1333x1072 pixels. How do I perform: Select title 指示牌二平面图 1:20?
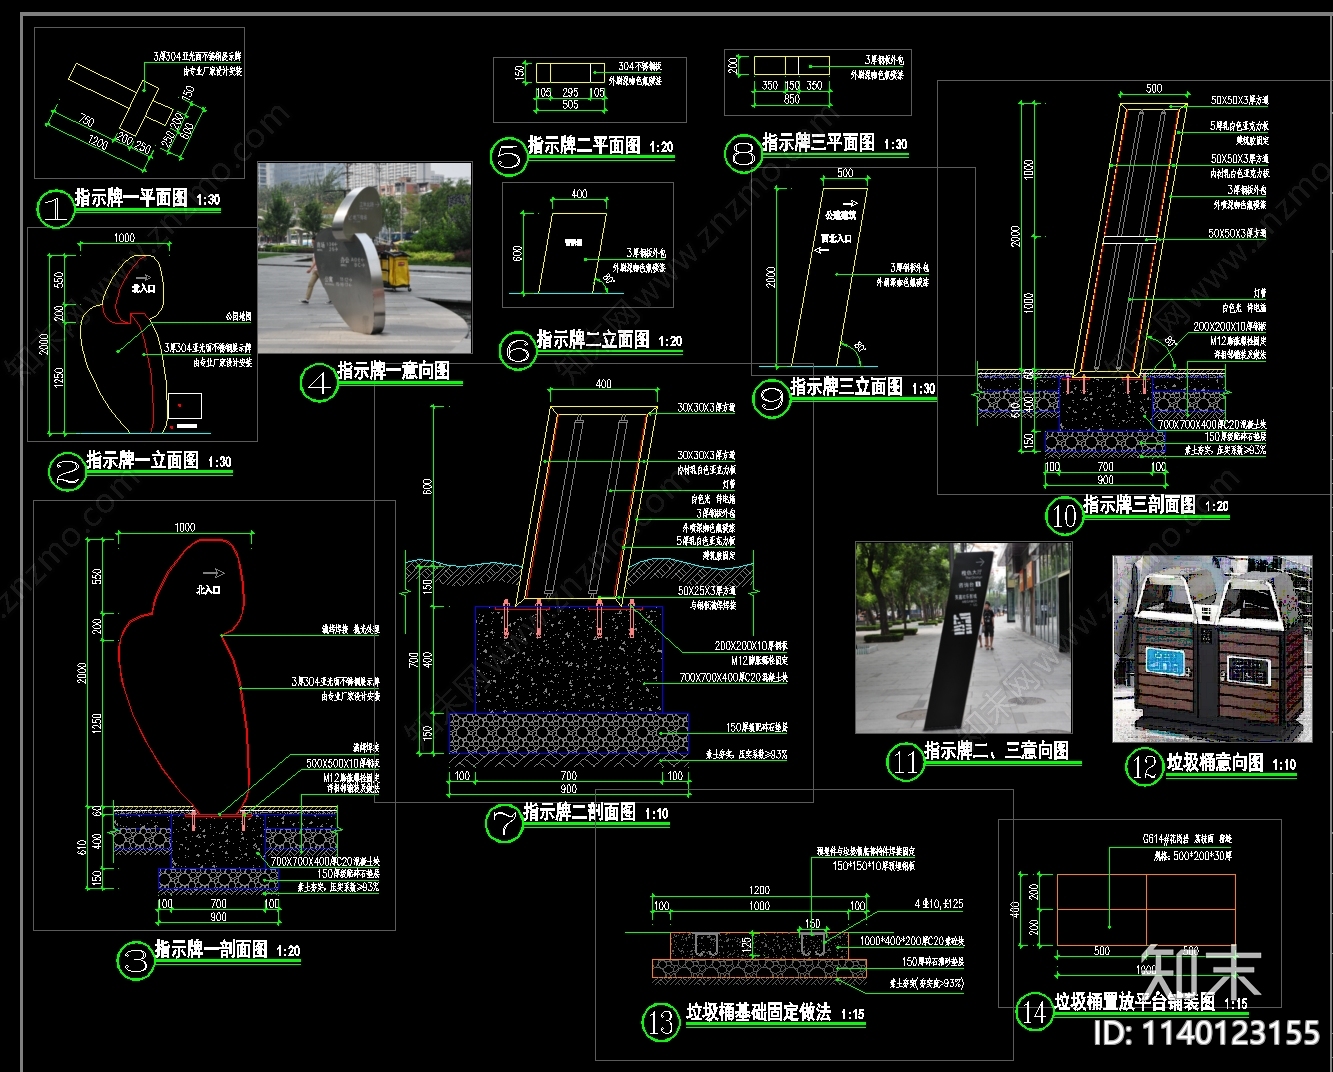[601, 145]
